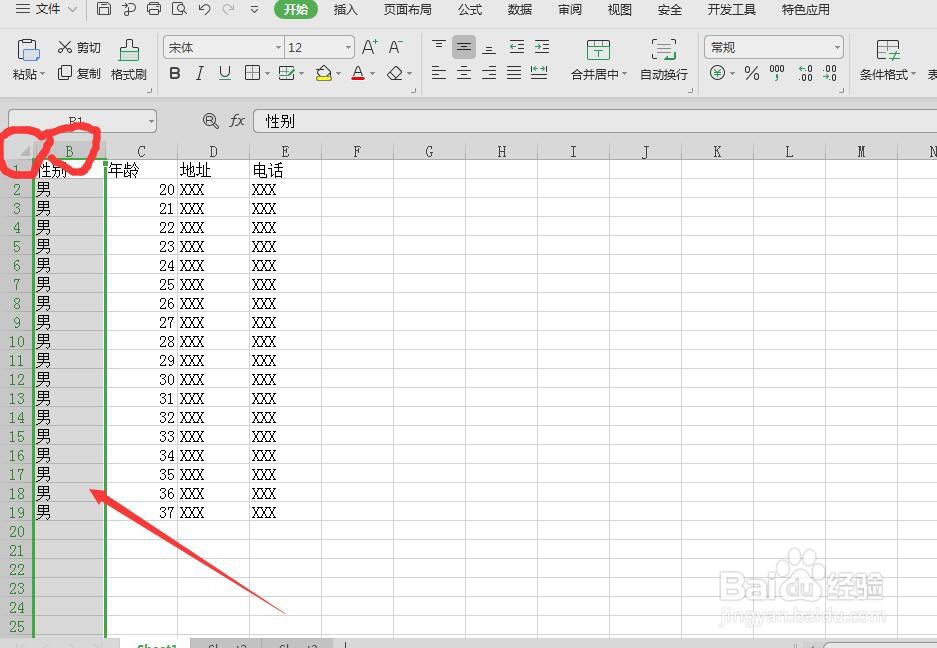937x648 pixels.
Task: Click the cell style fill pattern icon
Action: tap(286, 73)
